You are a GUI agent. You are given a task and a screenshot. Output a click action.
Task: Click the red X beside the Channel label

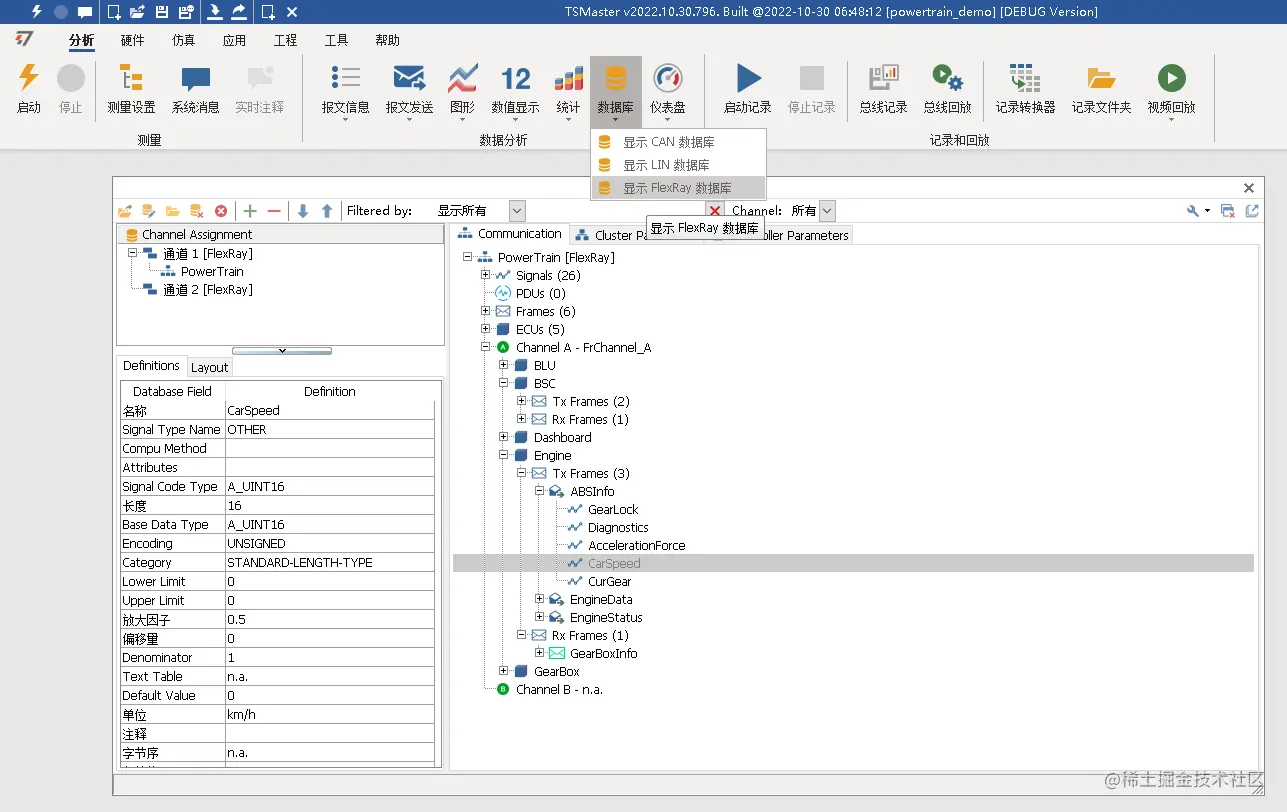point(715,211)
